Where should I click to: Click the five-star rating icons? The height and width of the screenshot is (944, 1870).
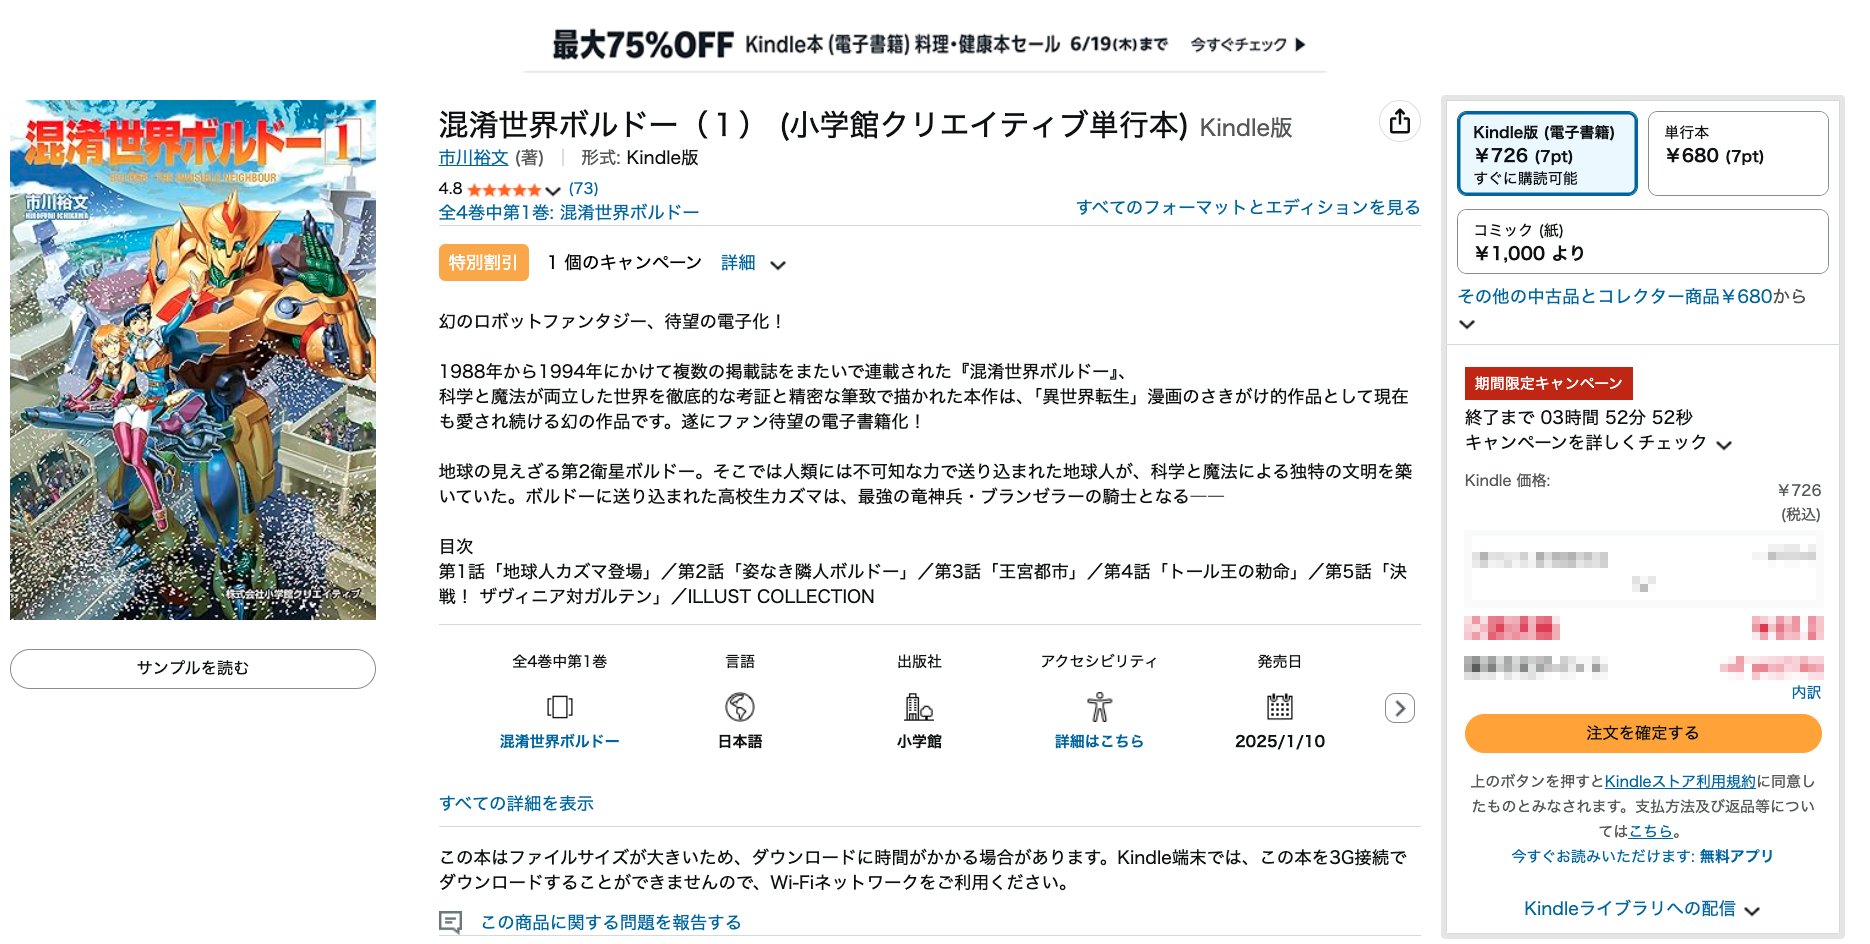click(503, 189)
